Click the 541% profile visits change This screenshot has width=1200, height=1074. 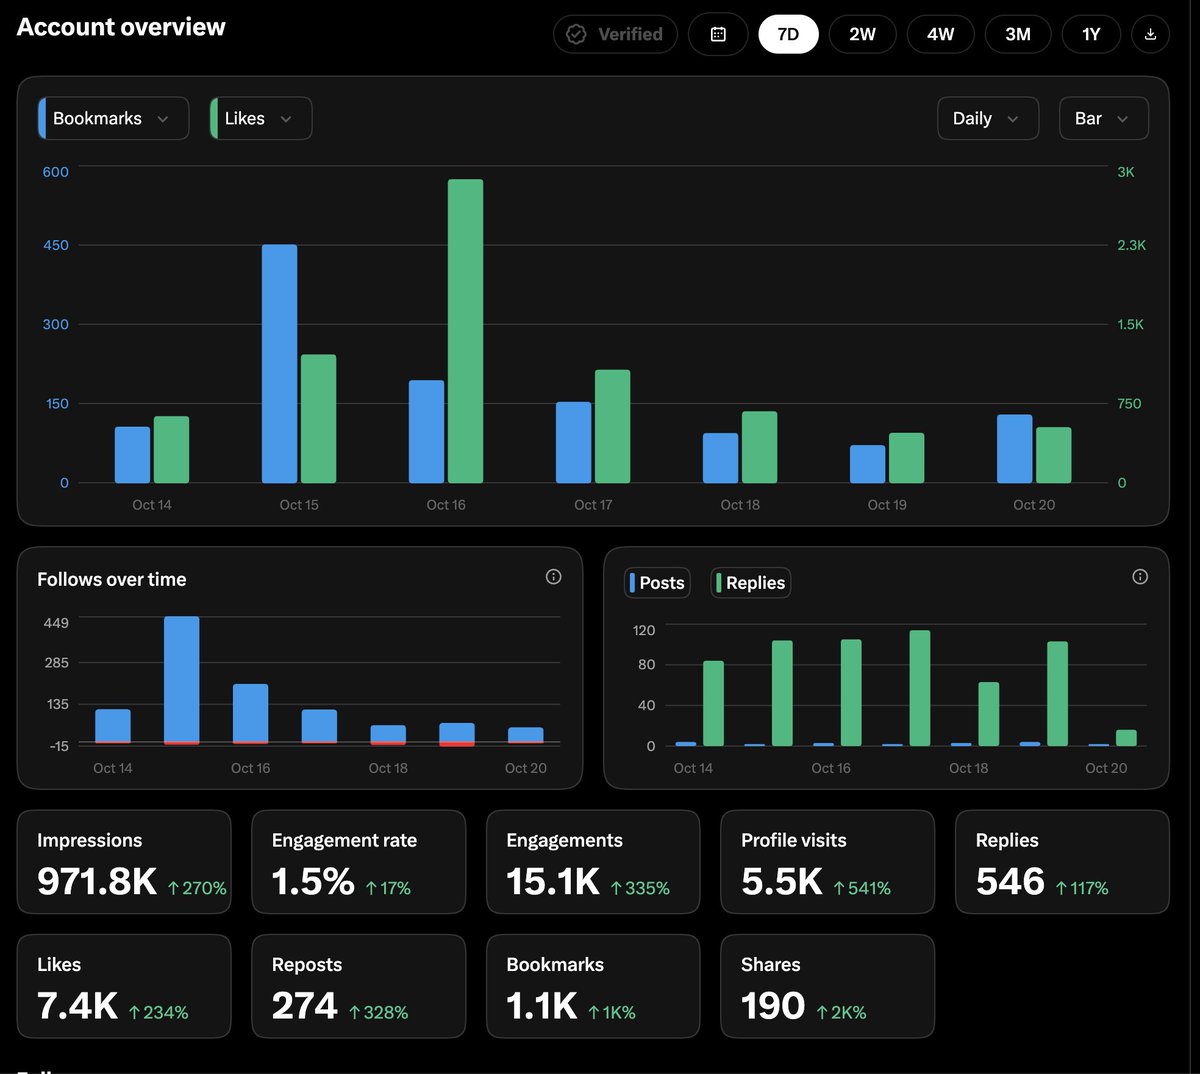[862, 888]
